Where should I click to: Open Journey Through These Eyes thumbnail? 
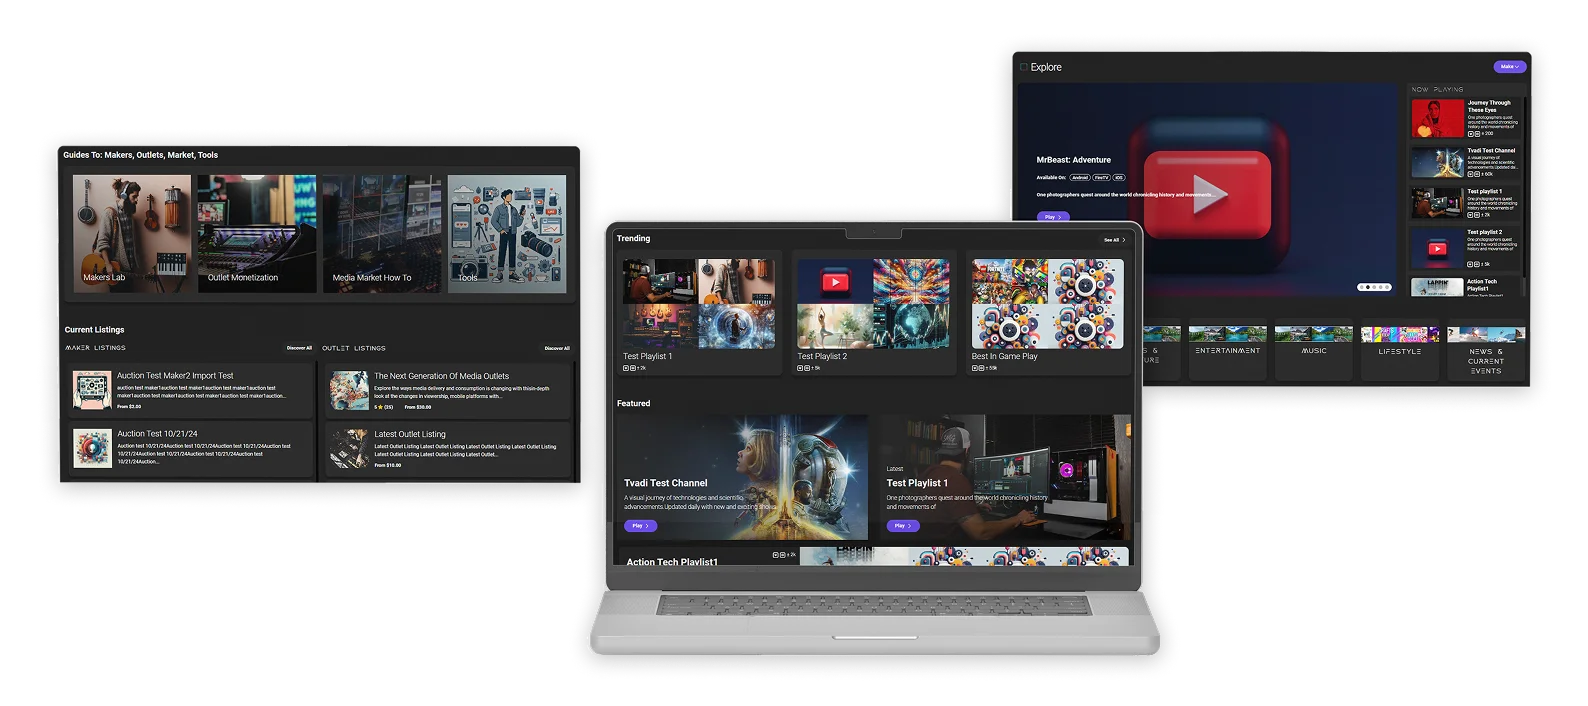[x=1437, y=118]
